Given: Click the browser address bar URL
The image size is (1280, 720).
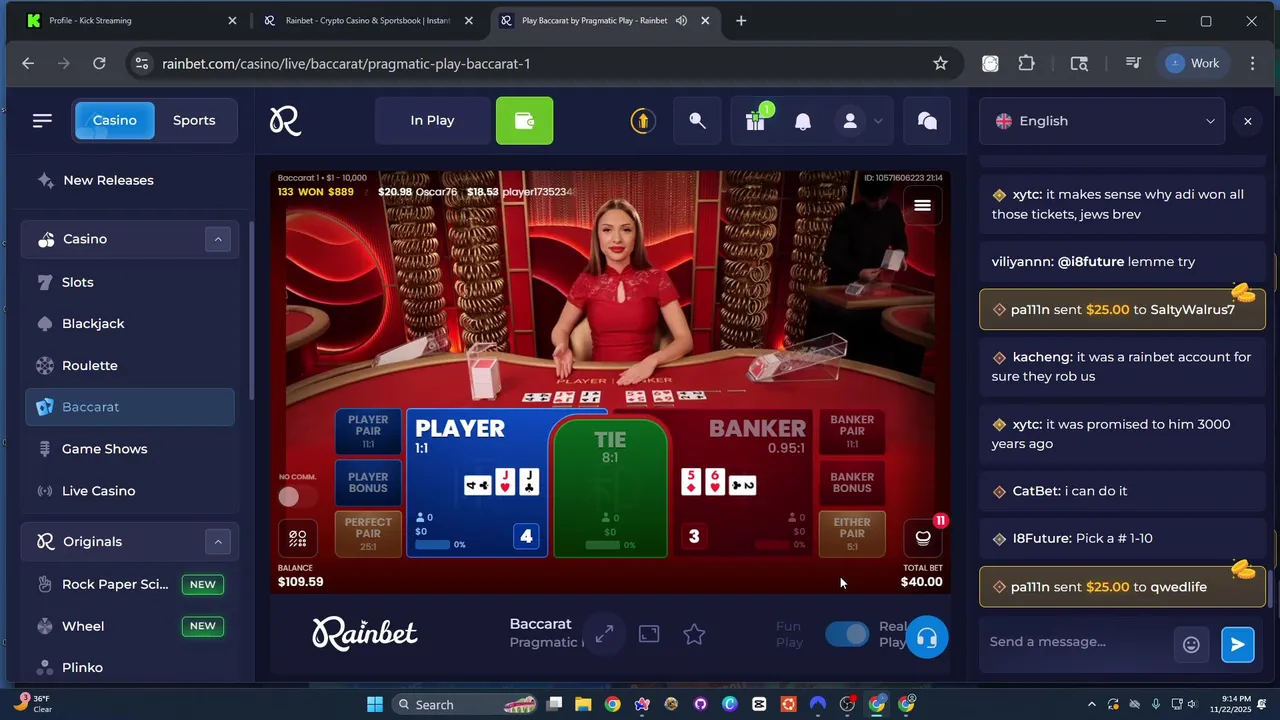Looking at the screenshot, I should pyautogui.click(x=346, y=63).
